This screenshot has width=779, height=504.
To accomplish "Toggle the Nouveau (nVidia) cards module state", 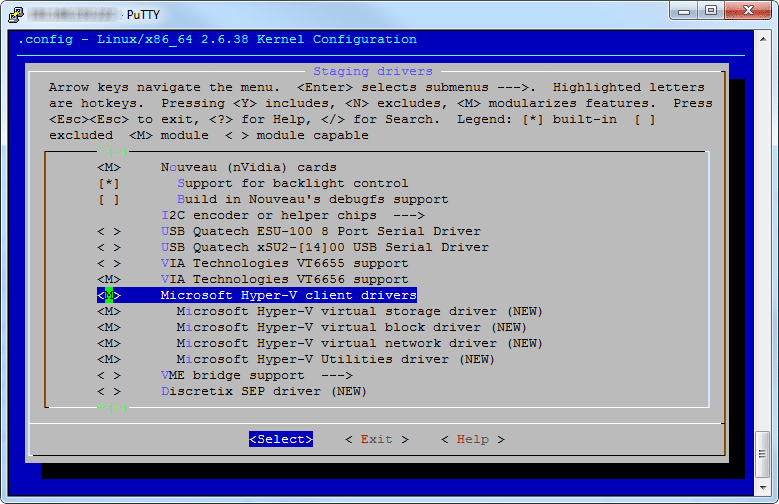I will click(109, 168).
